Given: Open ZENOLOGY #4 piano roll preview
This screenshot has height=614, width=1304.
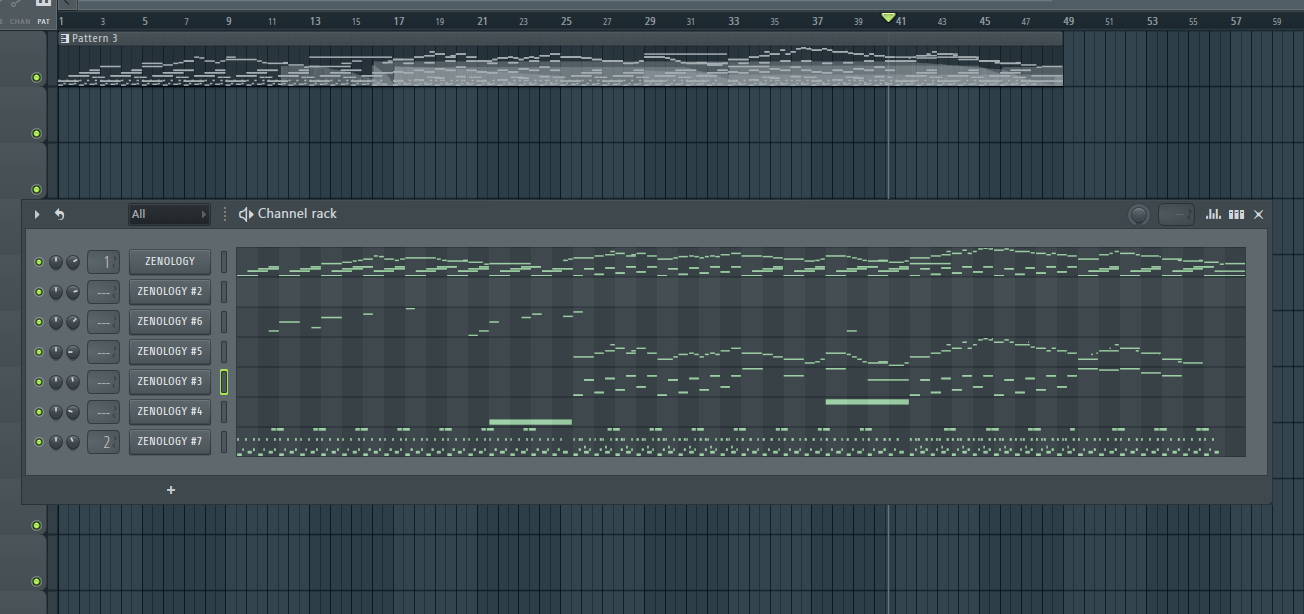Looking at the screenshot, I should click(741, 412).
